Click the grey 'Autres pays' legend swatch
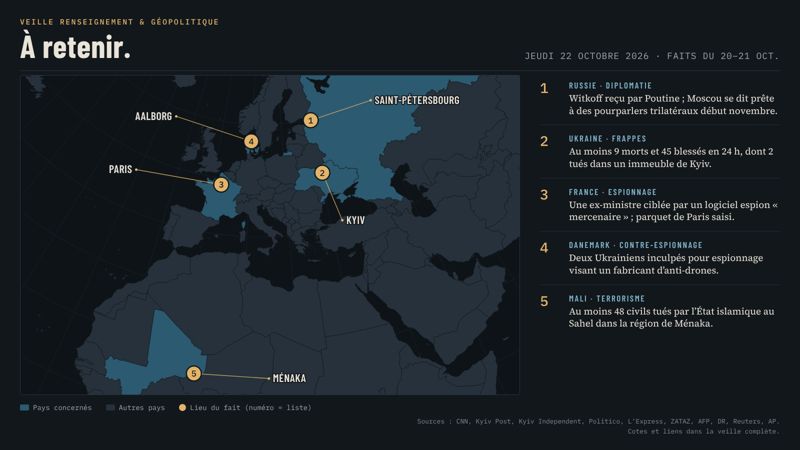 pos(110,408)
